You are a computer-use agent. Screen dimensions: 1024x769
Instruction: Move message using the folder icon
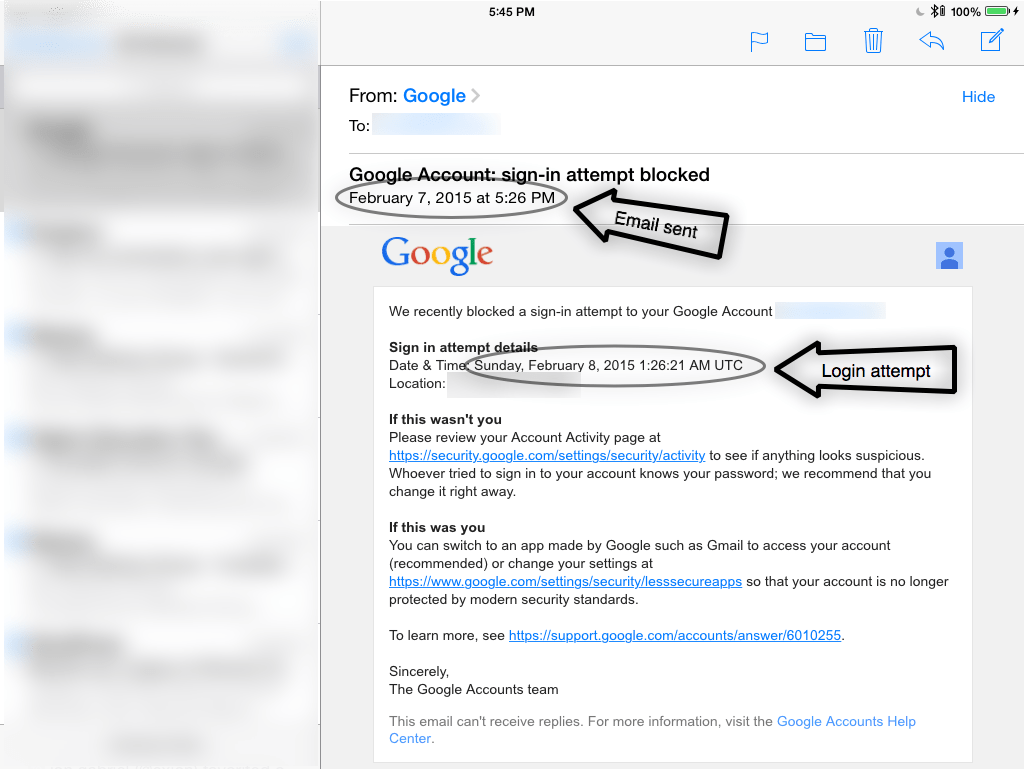(815, 42)
